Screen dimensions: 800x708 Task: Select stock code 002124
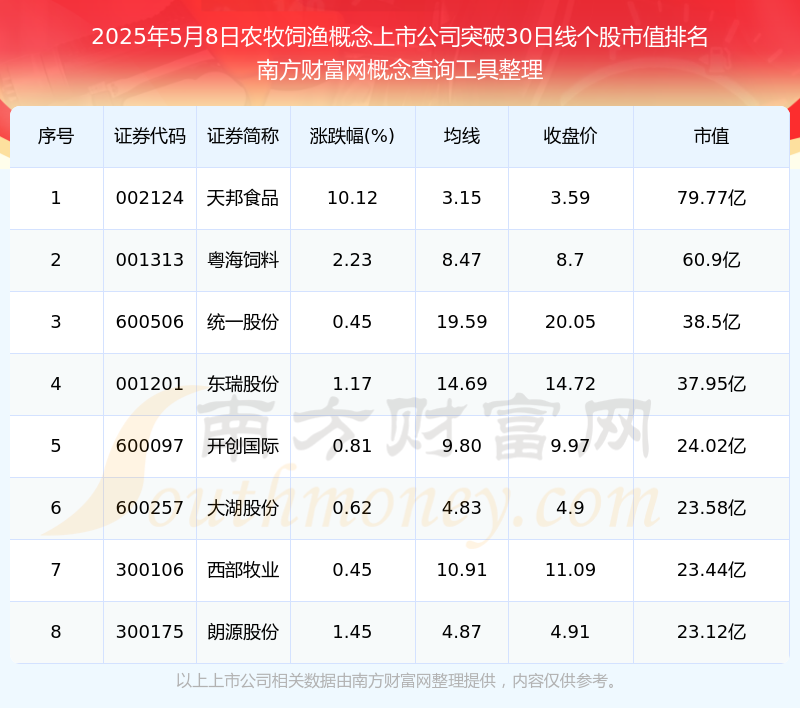(x=149, y=198)
